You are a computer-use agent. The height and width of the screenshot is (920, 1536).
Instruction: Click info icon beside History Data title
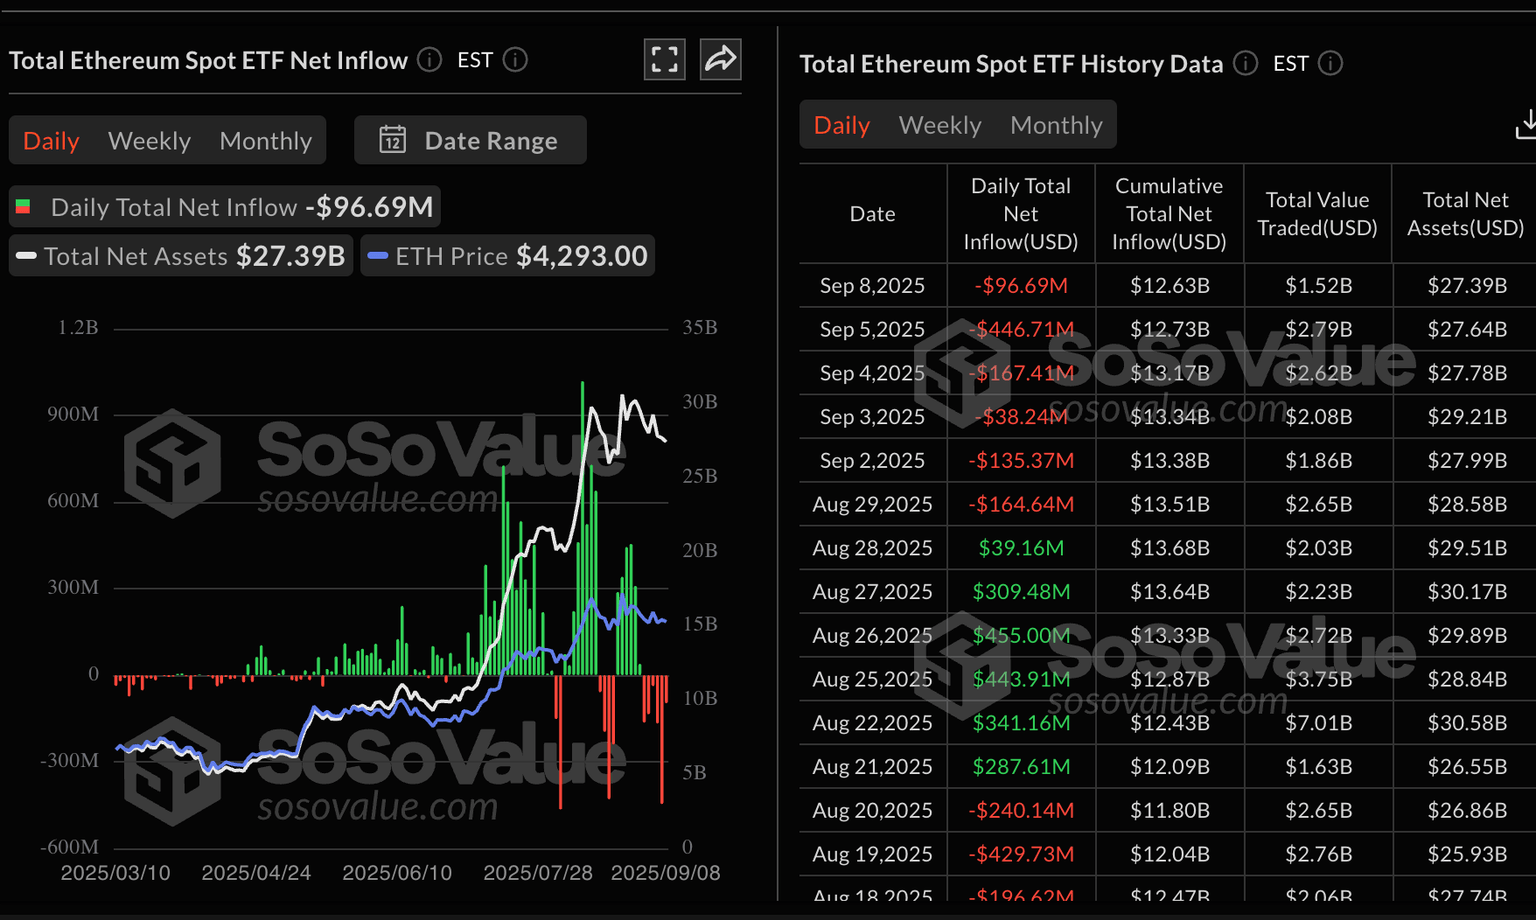(1245, 64)
